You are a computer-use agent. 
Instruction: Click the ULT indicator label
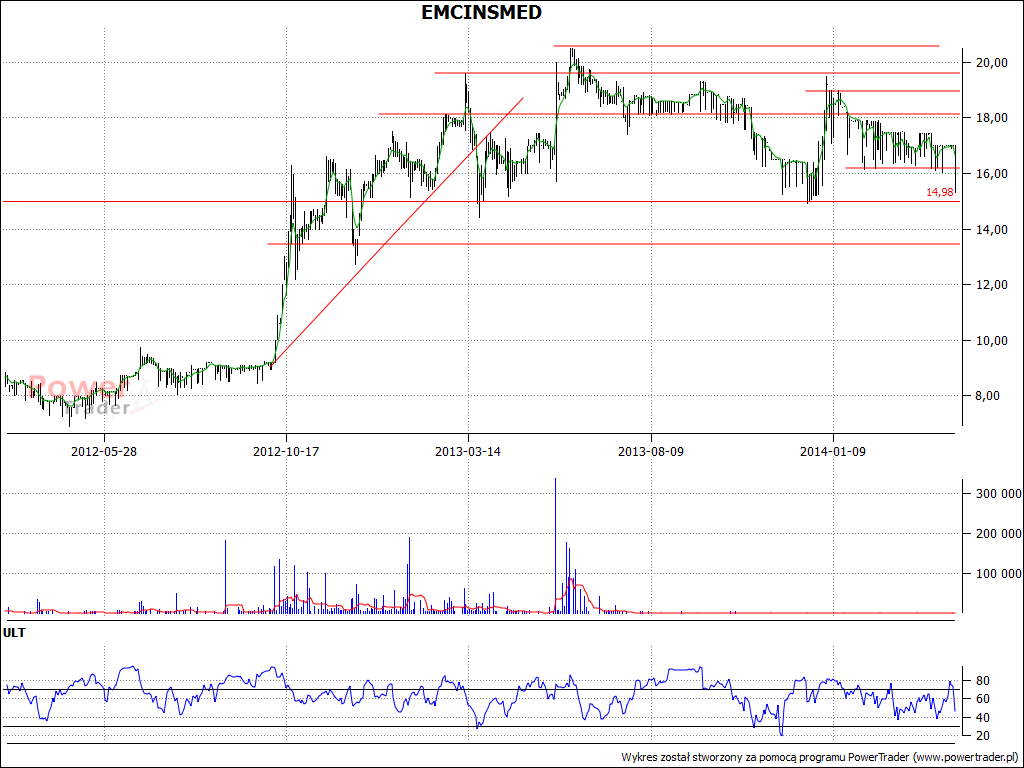[14, 632]
